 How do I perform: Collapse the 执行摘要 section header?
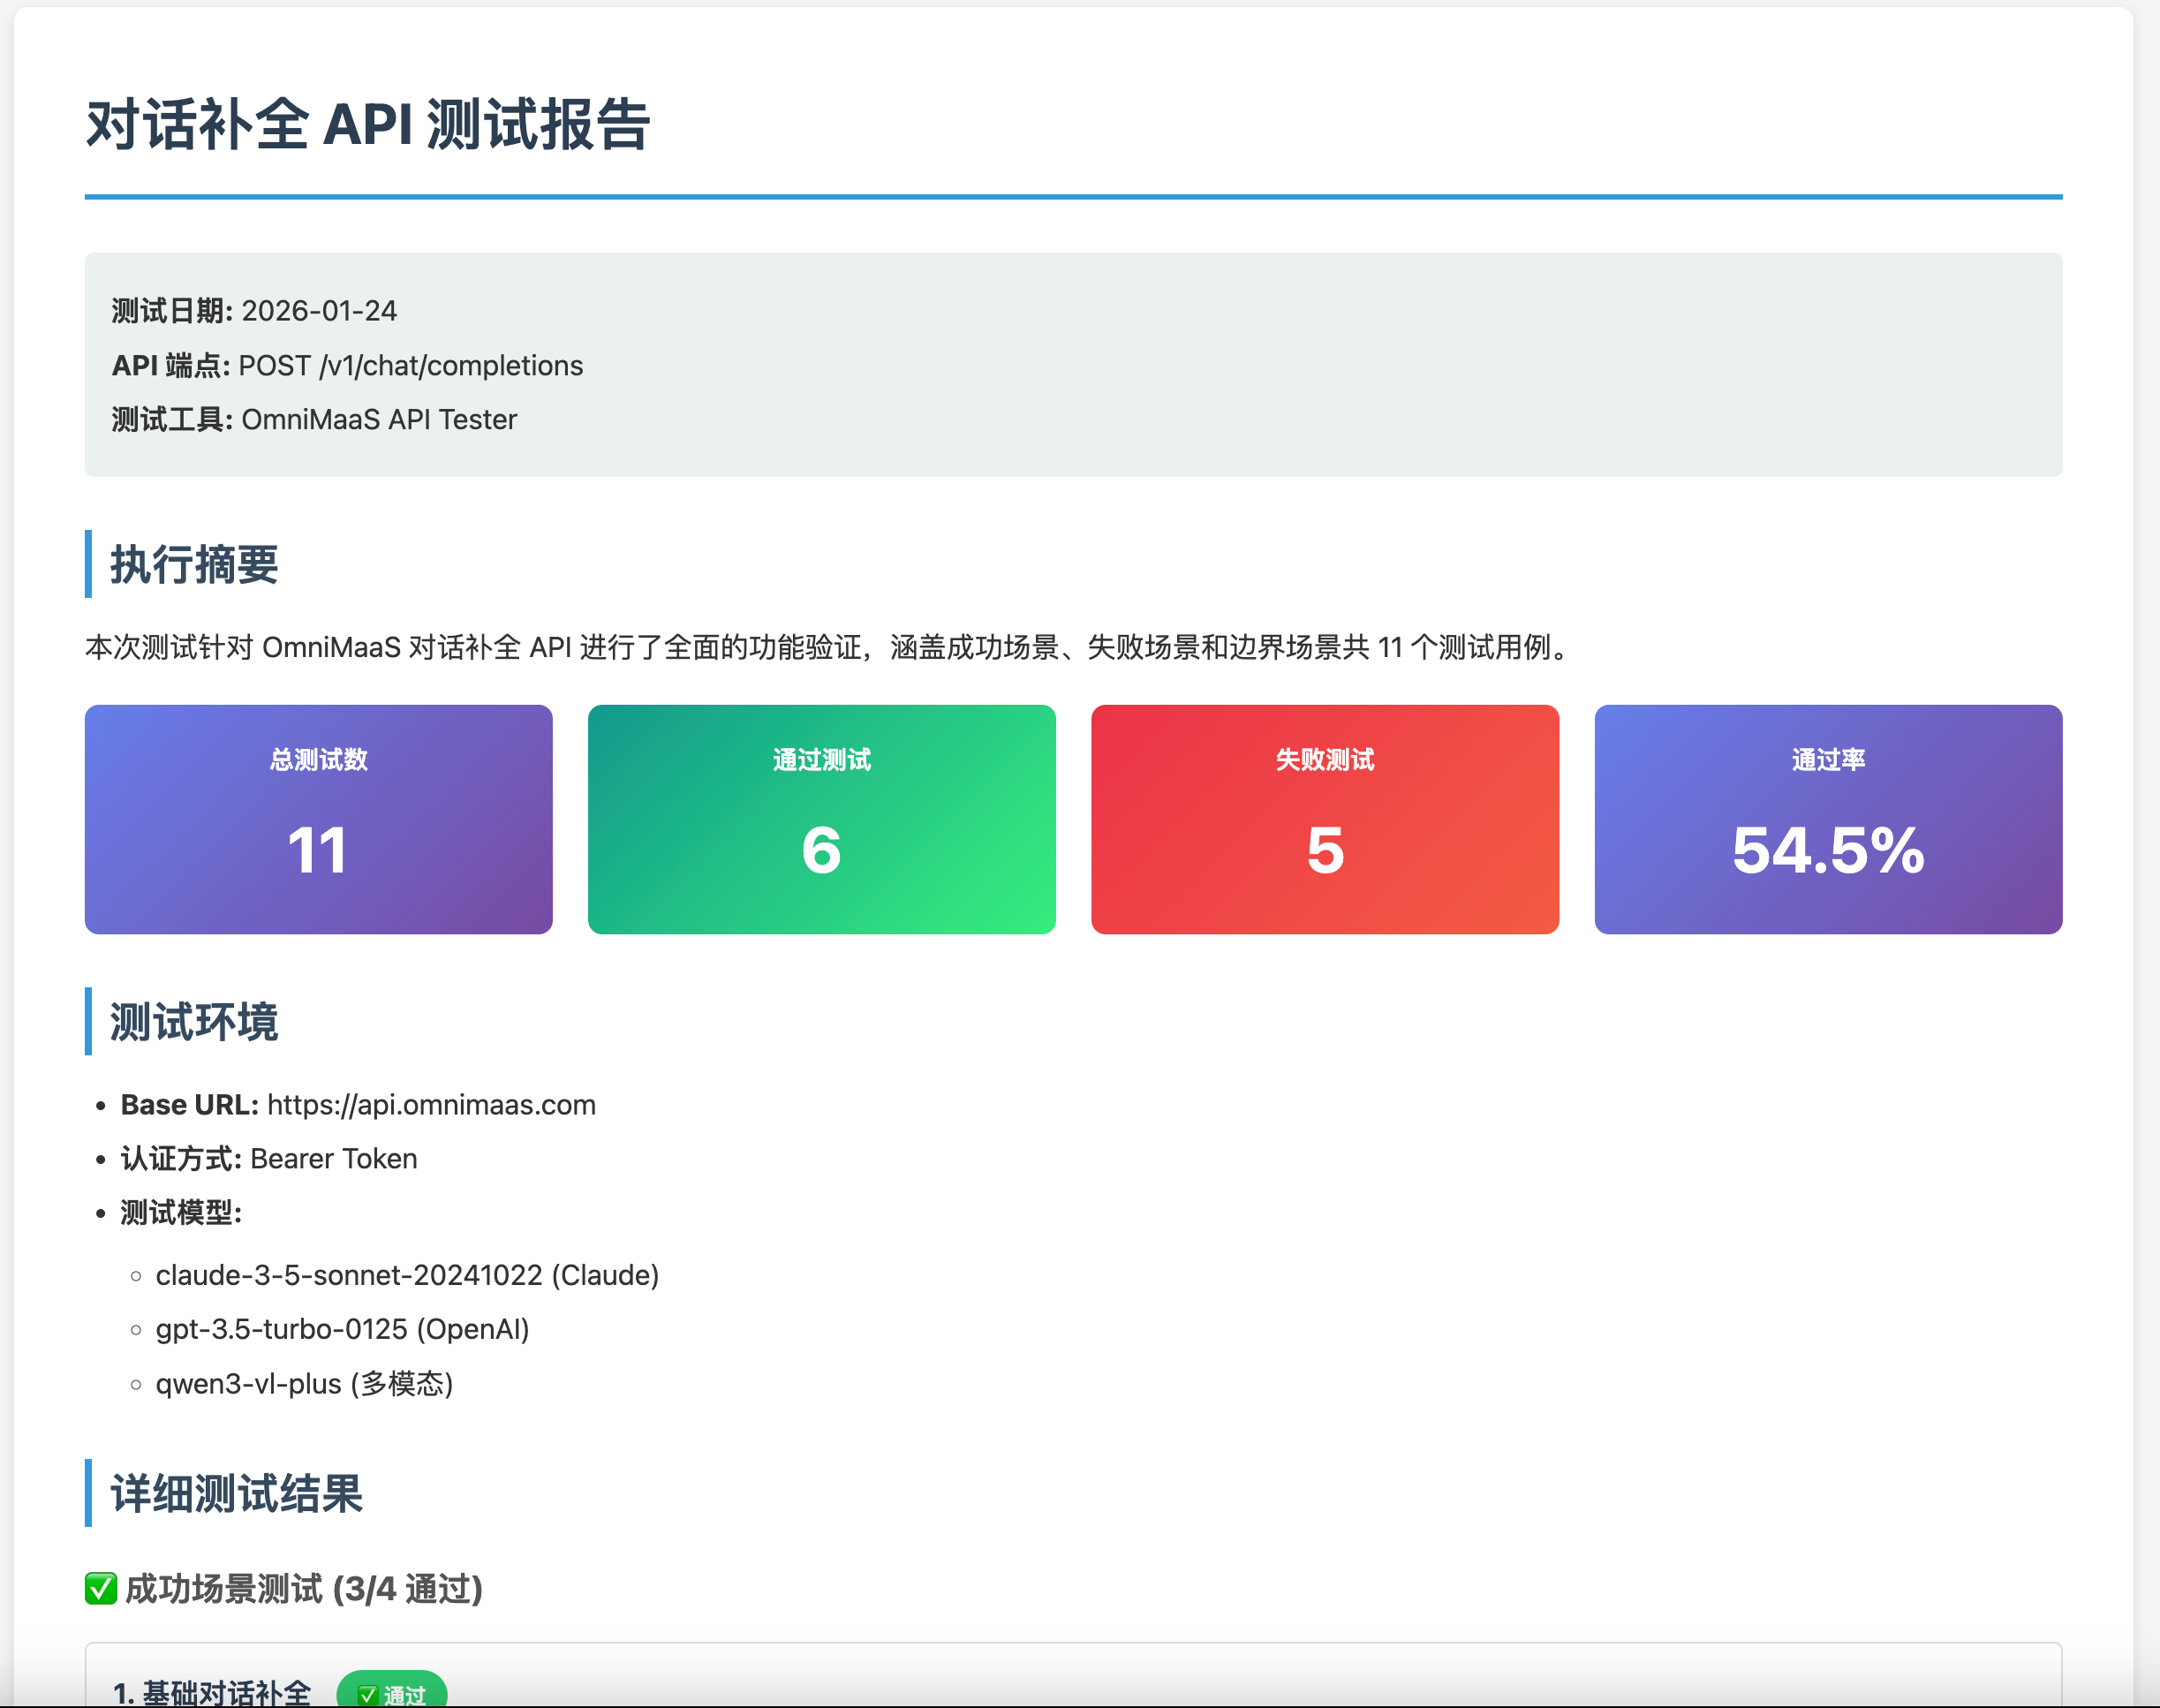click(195, 566)
